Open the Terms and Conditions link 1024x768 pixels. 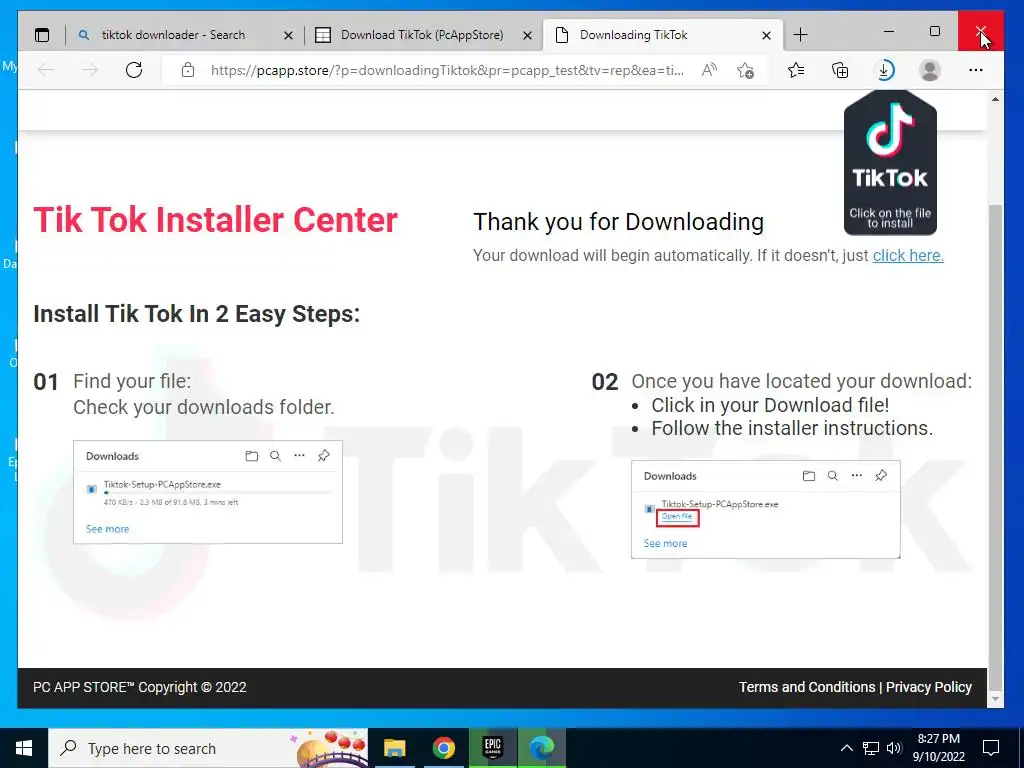click(x=807, y=687)
